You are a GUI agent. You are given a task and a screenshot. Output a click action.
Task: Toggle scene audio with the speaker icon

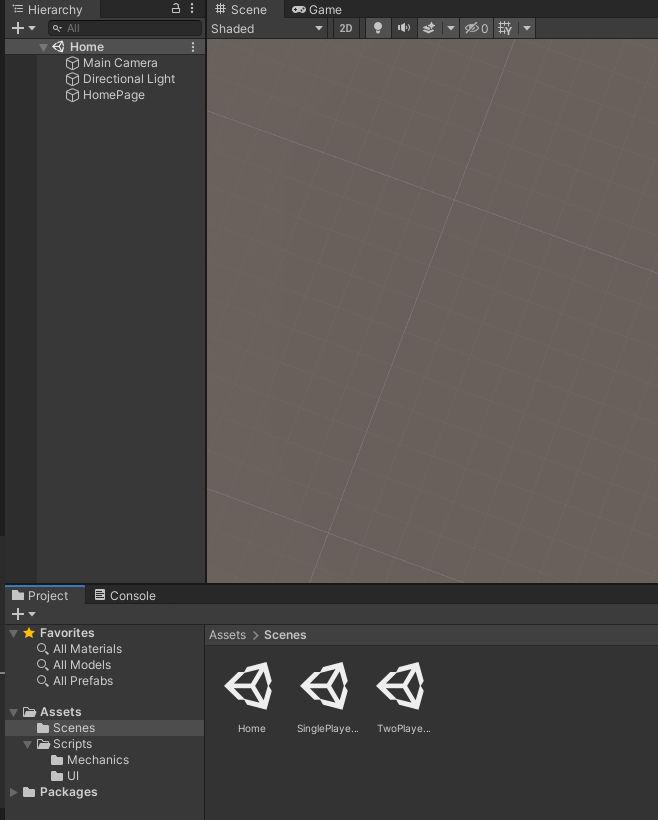(403, 28)
